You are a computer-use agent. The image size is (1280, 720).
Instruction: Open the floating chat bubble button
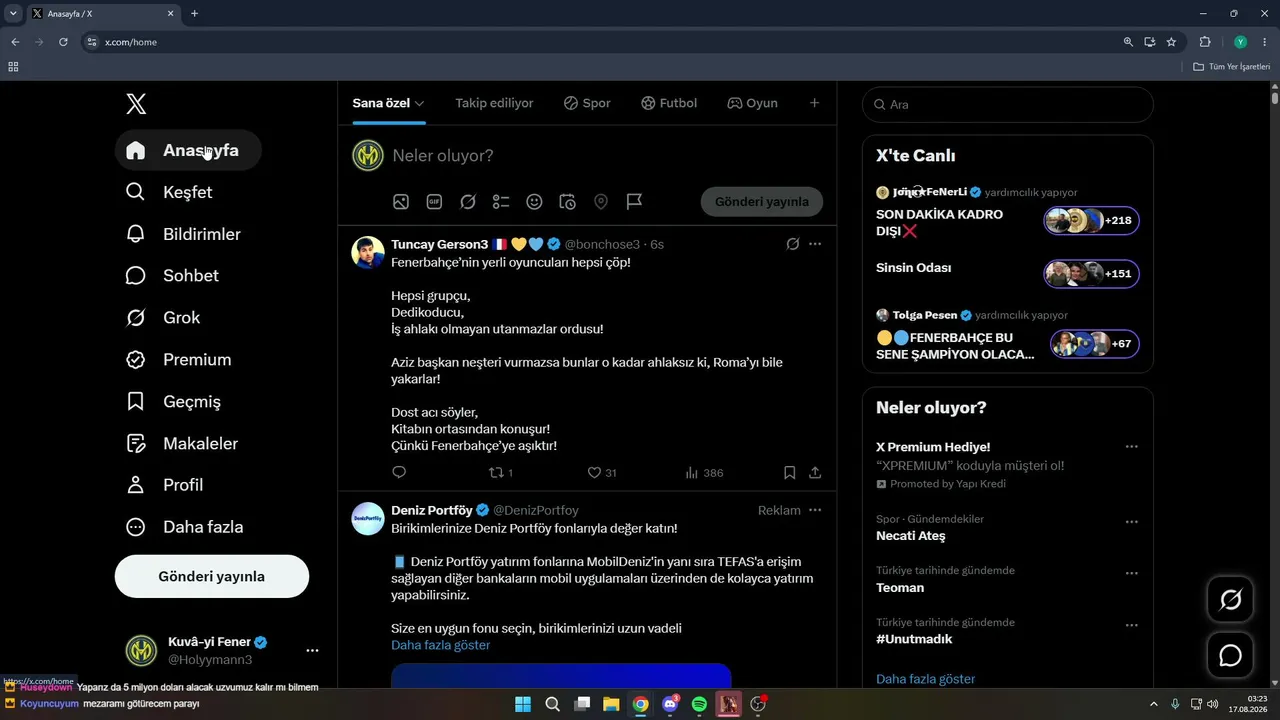pyautogui.click(x=1231, y=656)
